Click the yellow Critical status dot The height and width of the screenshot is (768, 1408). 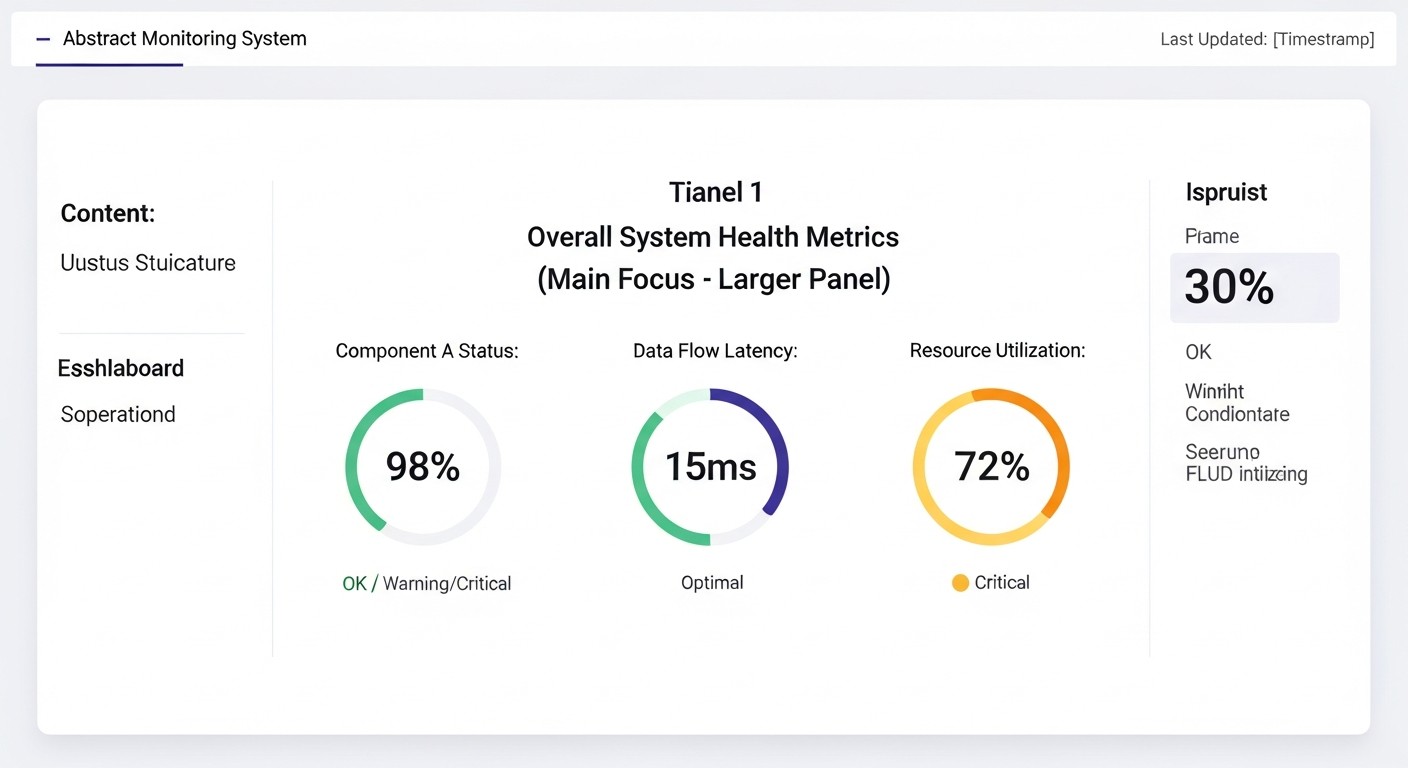click(x=960, y=583)
